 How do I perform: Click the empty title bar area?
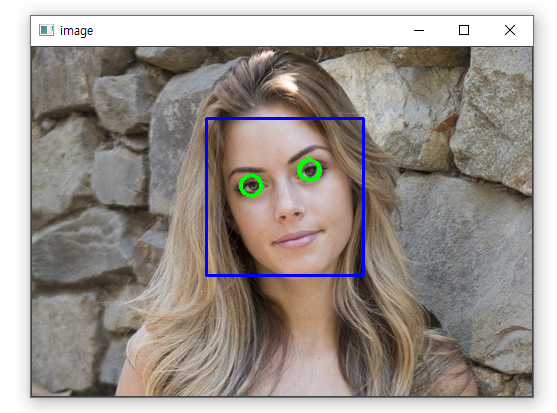coord(249,31)
